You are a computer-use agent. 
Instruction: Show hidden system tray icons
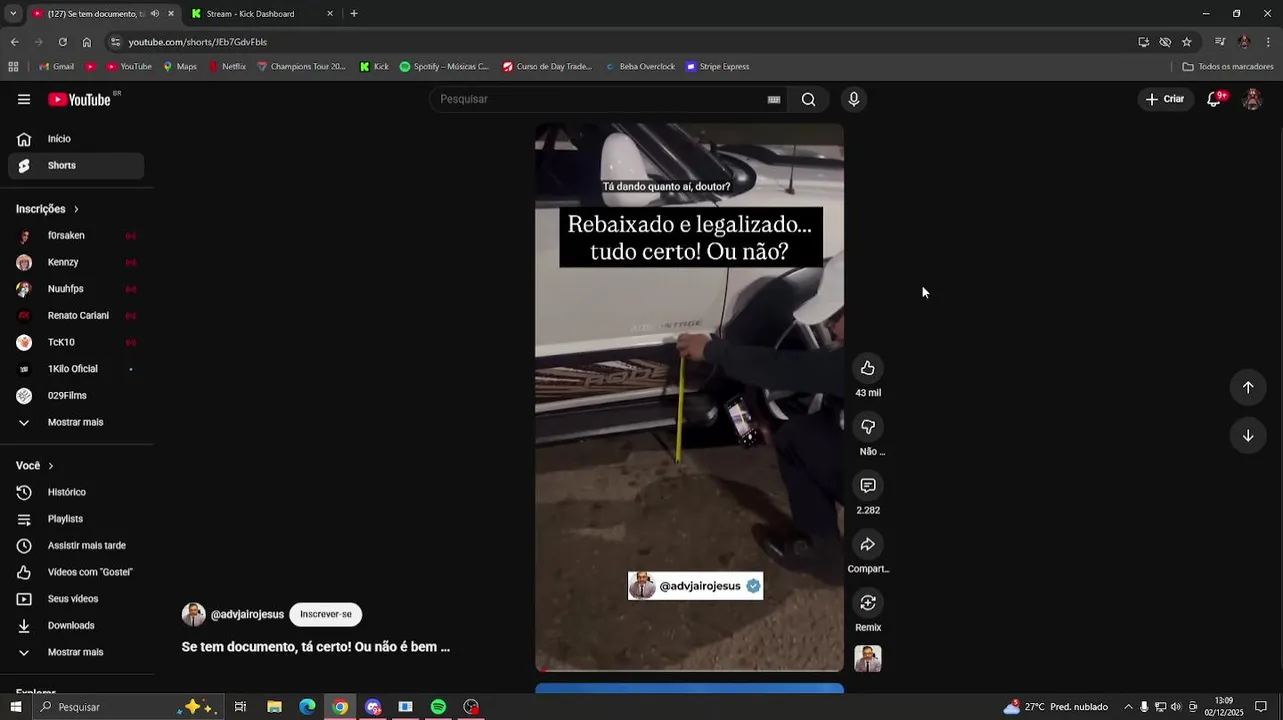point(1128,707)
